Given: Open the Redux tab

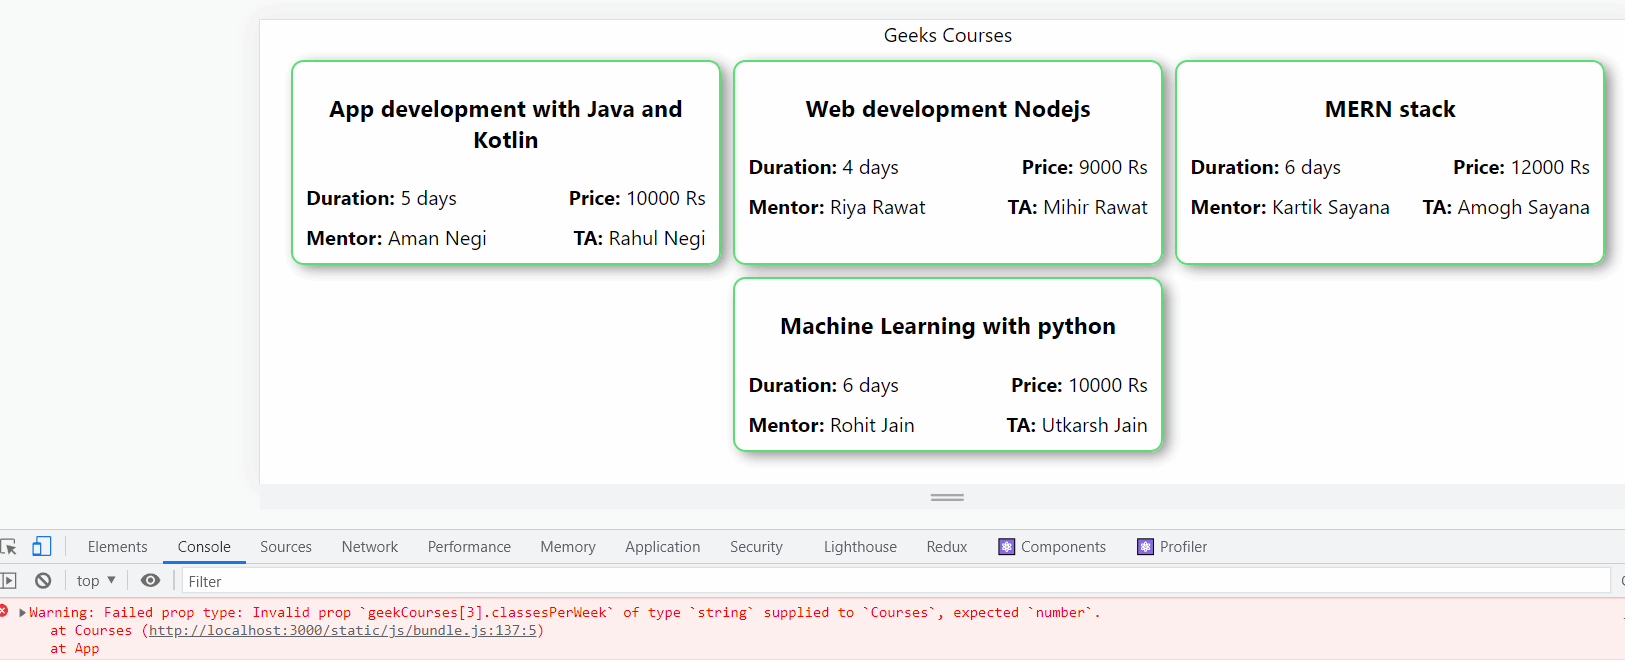Looking at the screenshot, I should click(947, 547).
